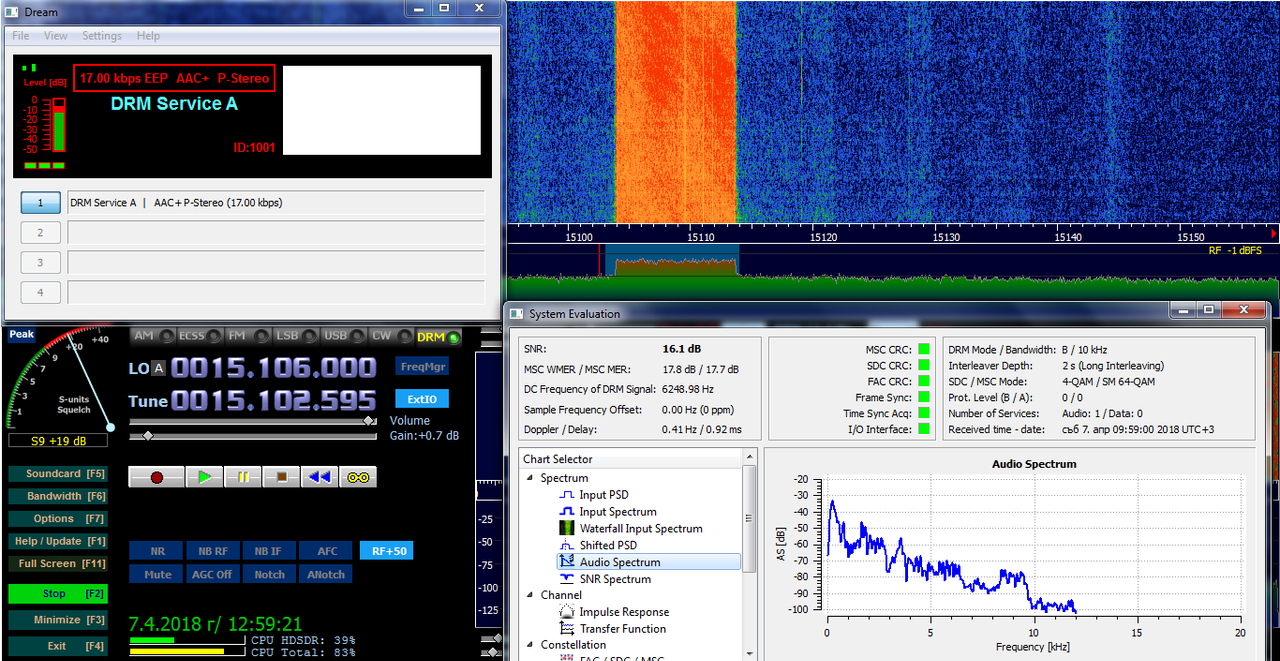This screenshot has width=1280, height=661.
Task: Open the Input PSD chart
Action: tap(604, 495)
